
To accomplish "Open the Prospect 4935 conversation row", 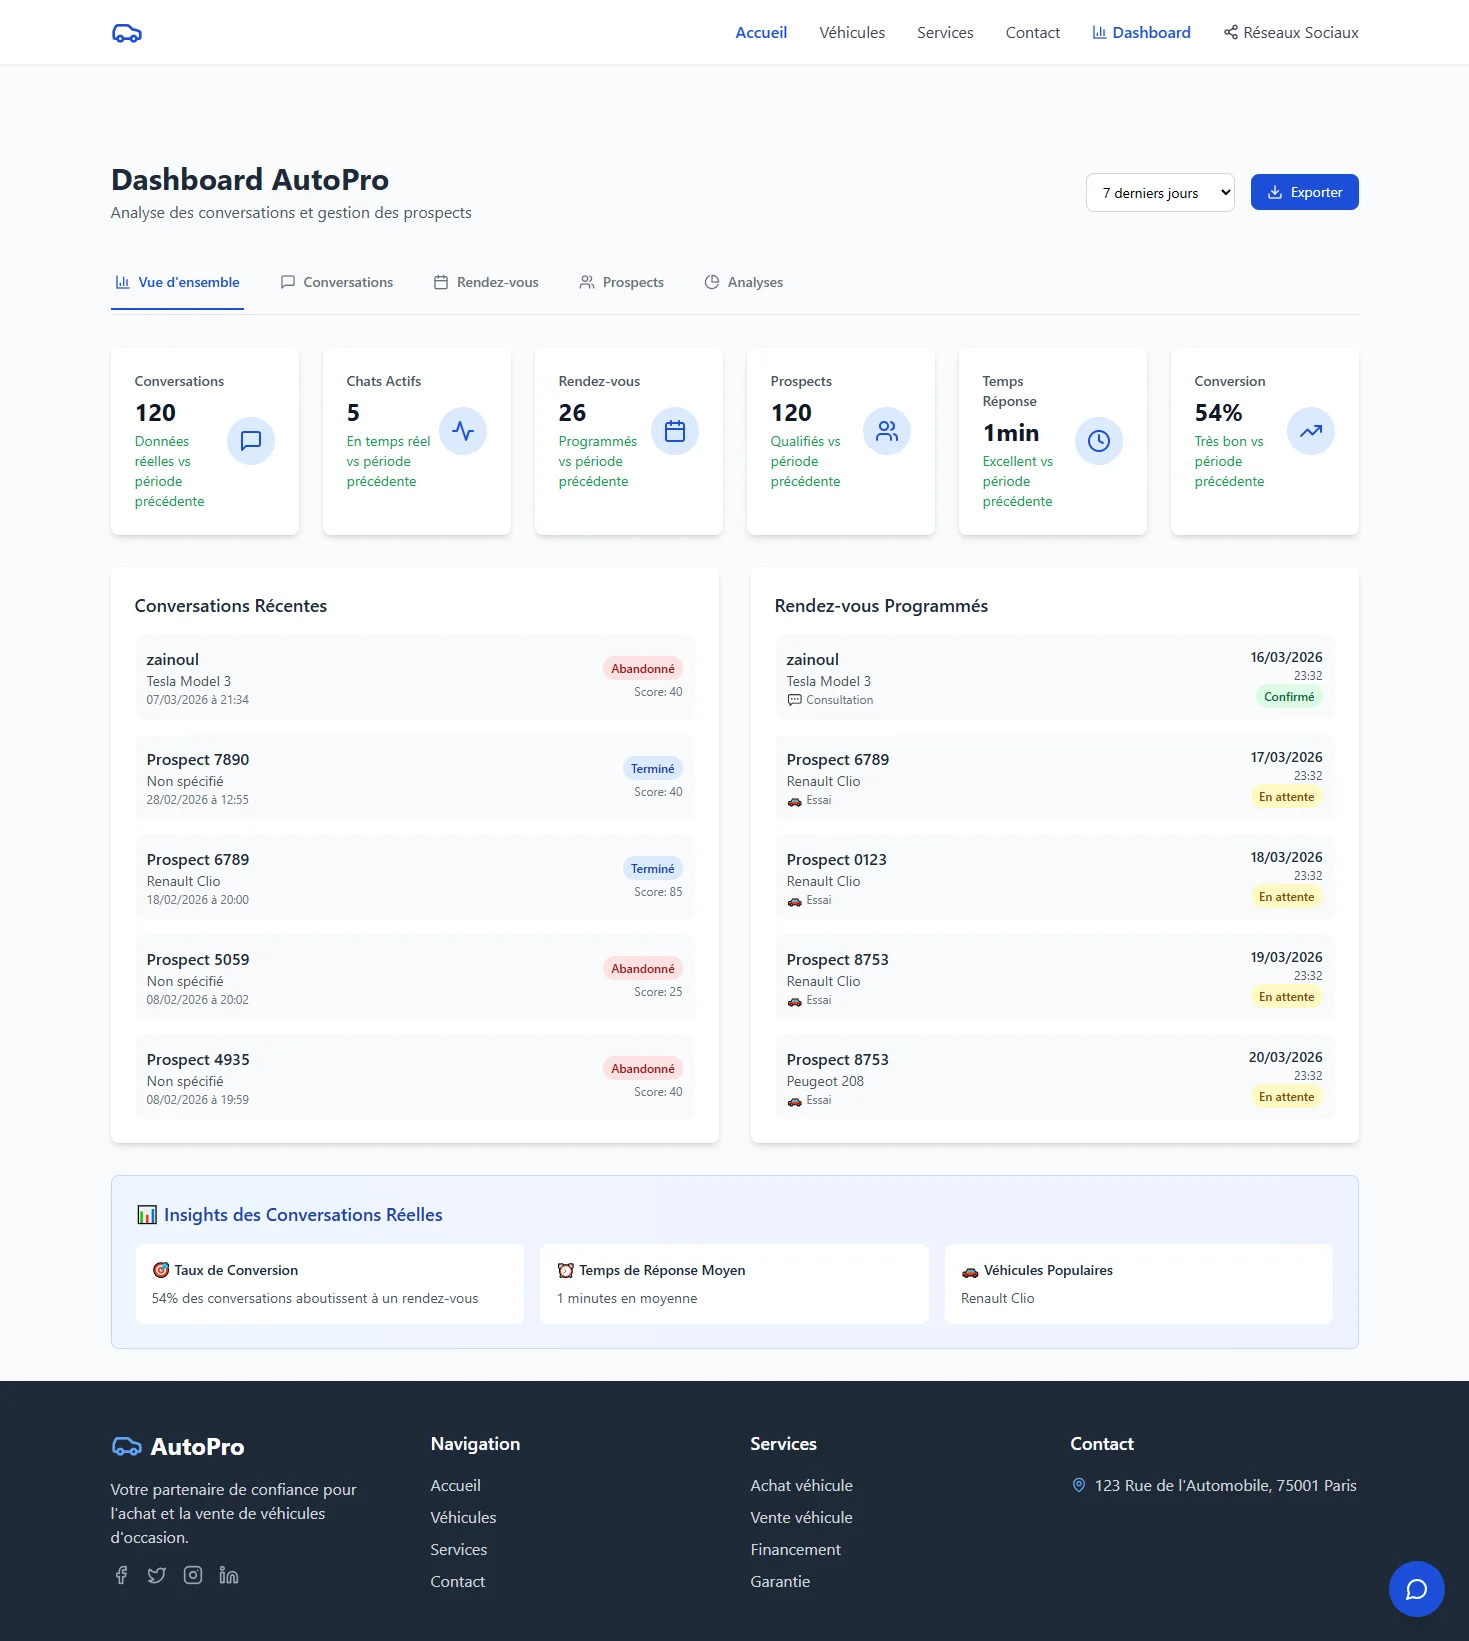I will pos(415,1077).
